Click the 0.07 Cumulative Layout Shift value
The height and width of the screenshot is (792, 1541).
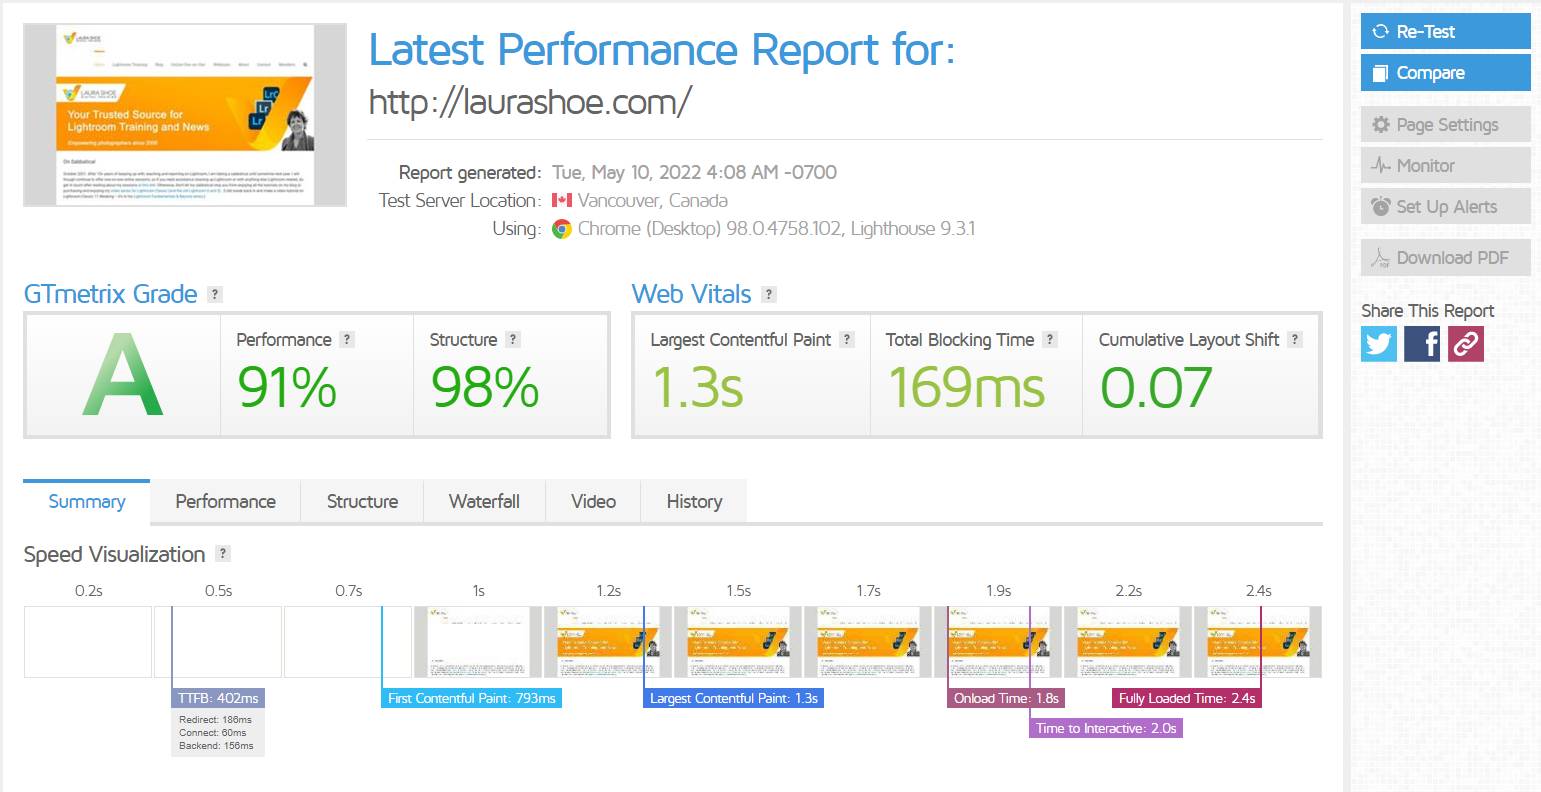click(x=1156, y=387)
